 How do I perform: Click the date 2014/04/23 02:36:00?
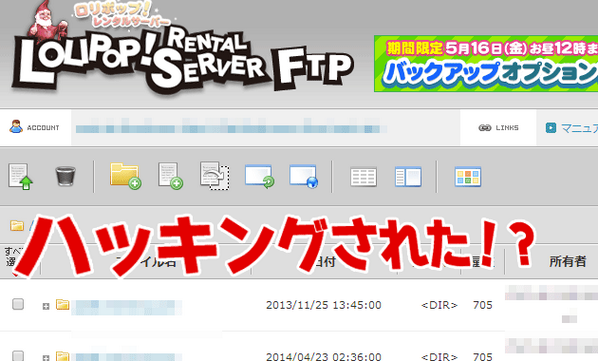pyautogui.click(x=323, y=356)
